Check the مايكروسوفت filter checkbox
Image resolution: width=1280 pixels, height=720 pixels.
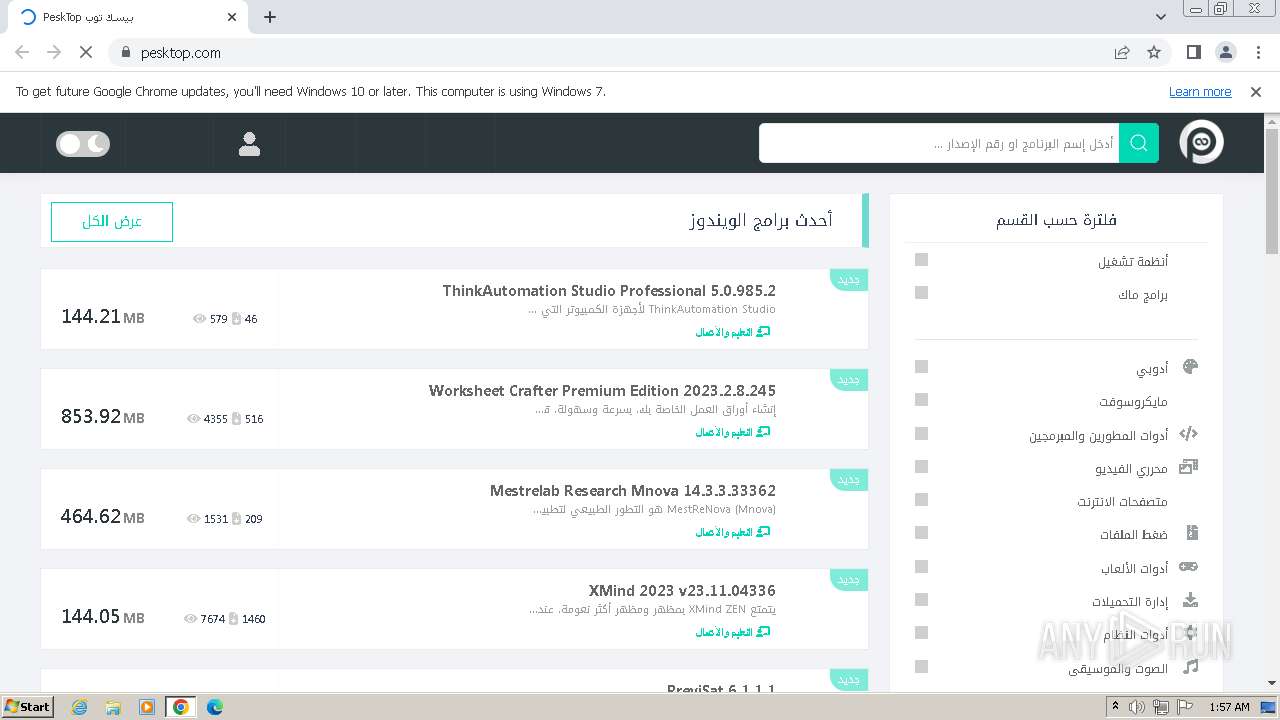(922, 400)
